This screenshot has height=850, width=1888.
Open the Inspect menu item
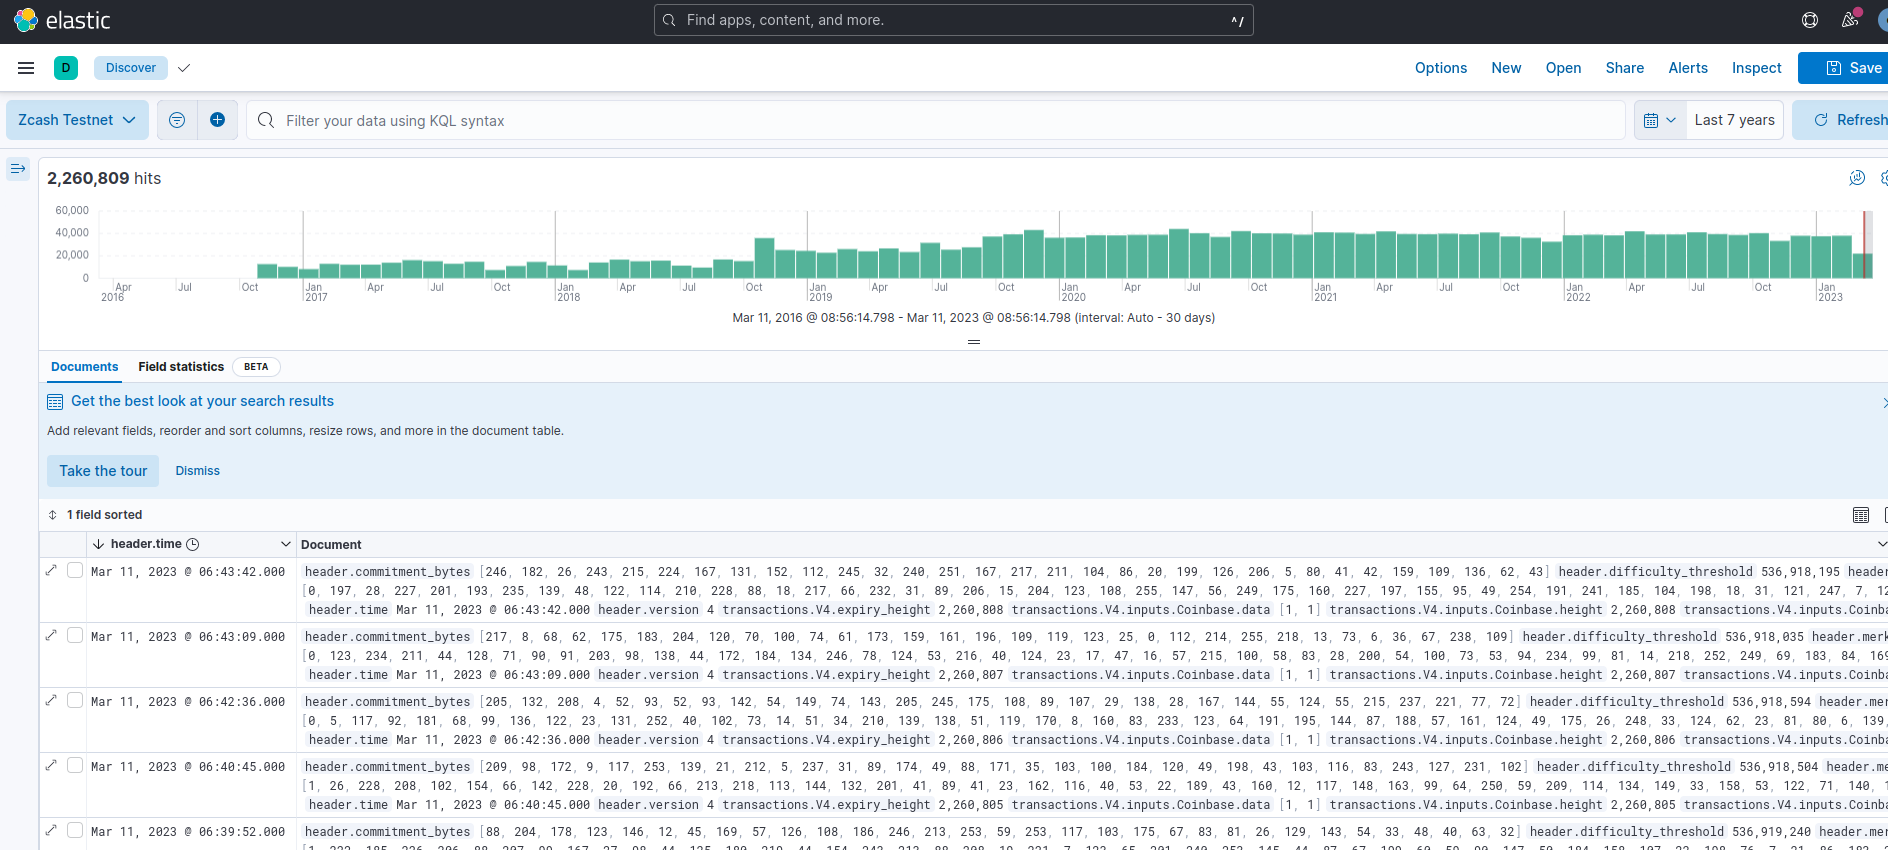(1756, 68)
